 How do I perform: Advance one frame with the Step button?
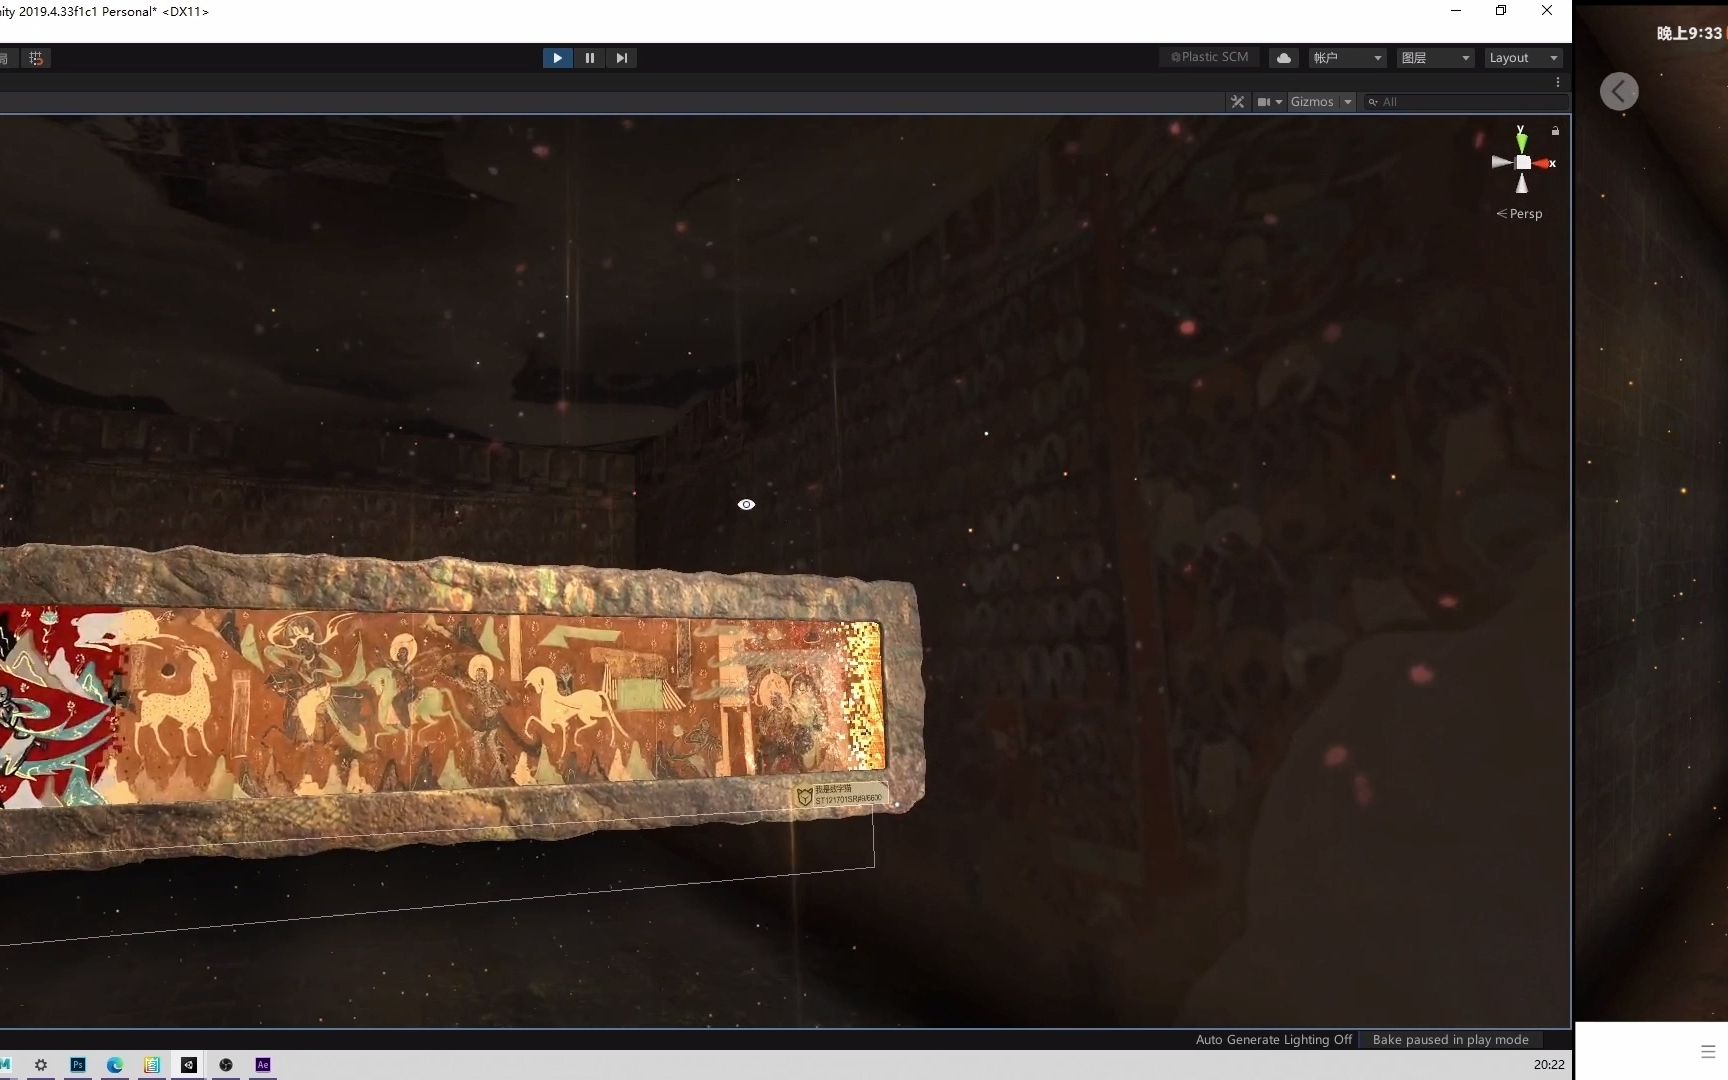click(x=622, y=58)
